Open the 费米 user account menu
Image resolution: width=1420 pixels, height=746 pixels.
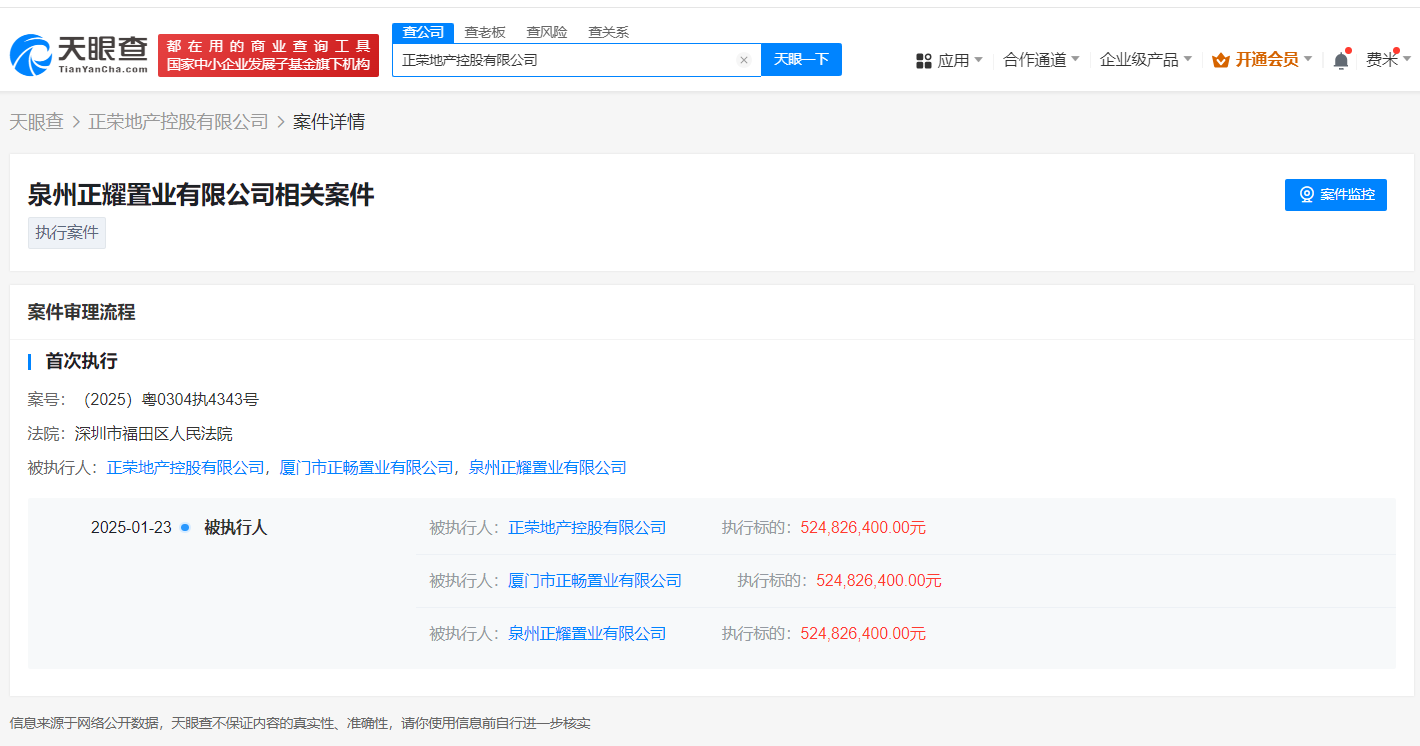[x=1388, y=60]
